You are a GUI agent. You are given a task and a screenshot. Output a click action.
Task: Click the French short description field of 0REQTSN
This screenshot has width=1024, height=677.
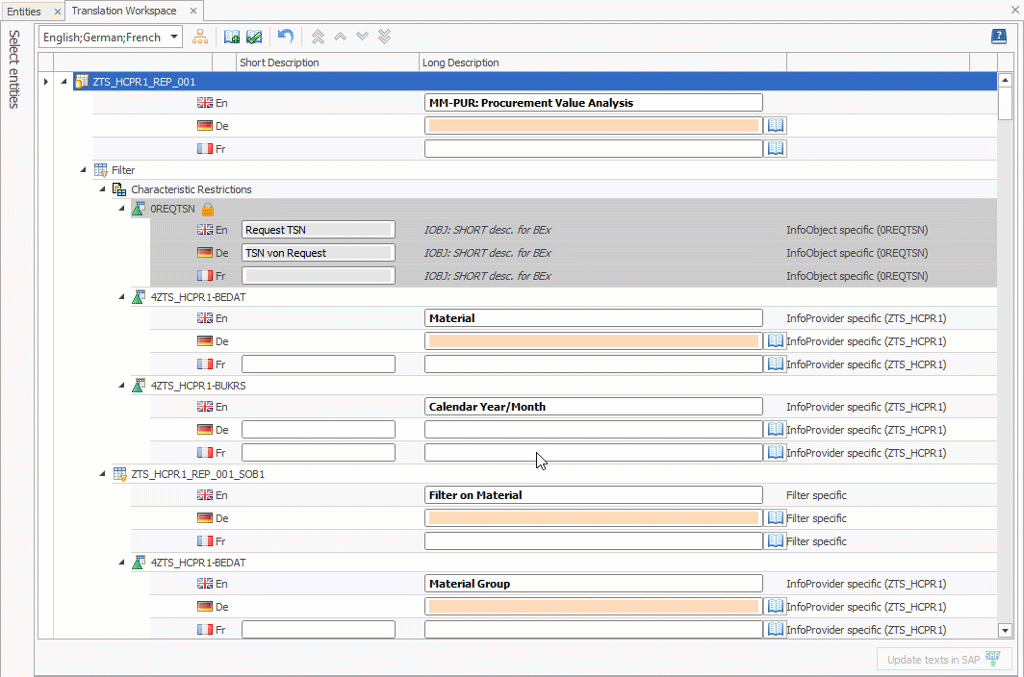pyautogui.click(x=318, y=276)
